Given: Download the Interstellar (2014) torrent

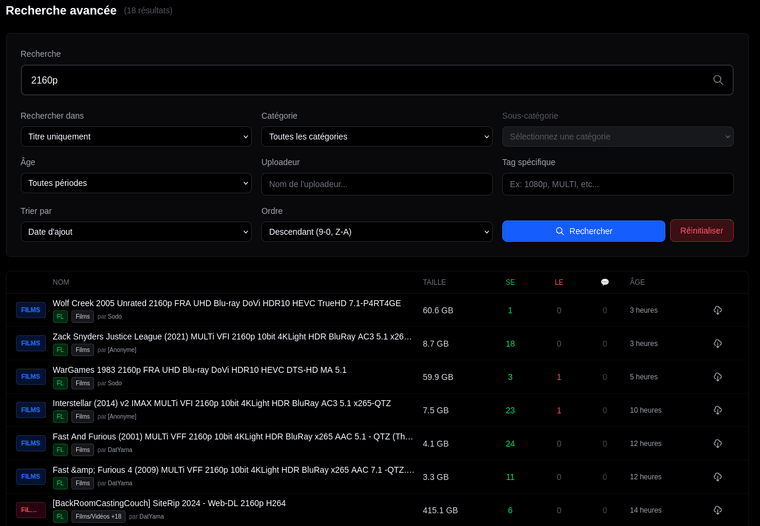Looking at the screenshot, I should 717,410.
